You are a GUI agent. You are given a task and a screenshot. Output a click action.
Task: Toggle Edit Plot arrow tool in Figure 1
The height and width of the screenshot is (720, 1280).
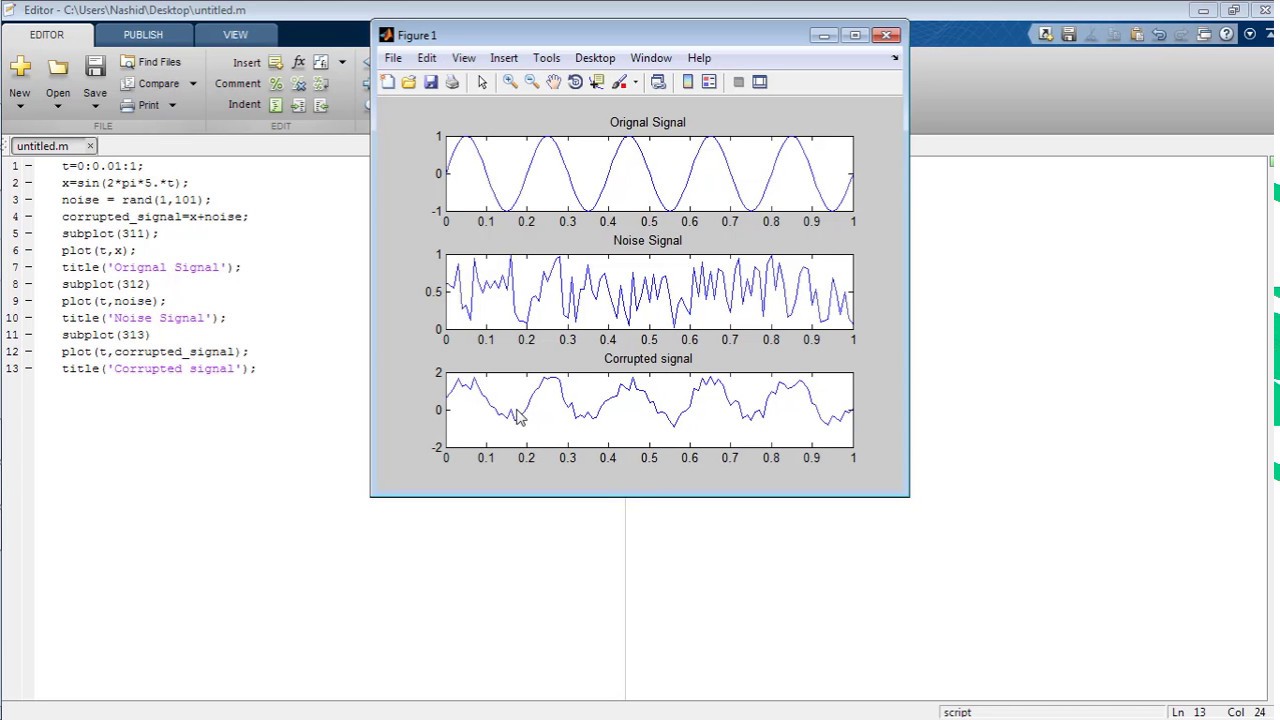point(482,82)
